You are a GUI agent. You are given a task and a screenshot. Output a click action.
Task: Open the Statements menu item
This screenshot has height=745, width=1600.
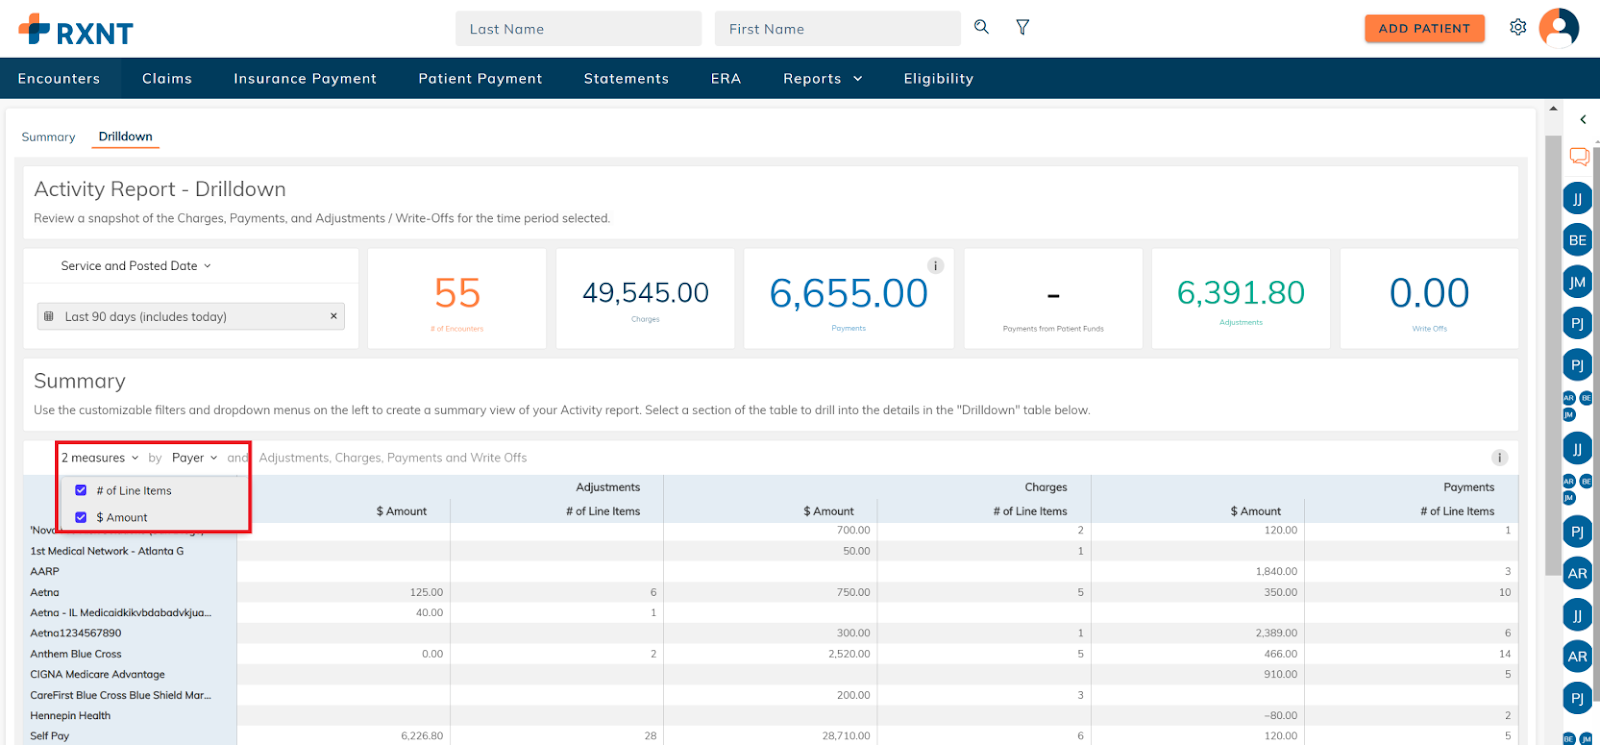click(x=626, y=78)
